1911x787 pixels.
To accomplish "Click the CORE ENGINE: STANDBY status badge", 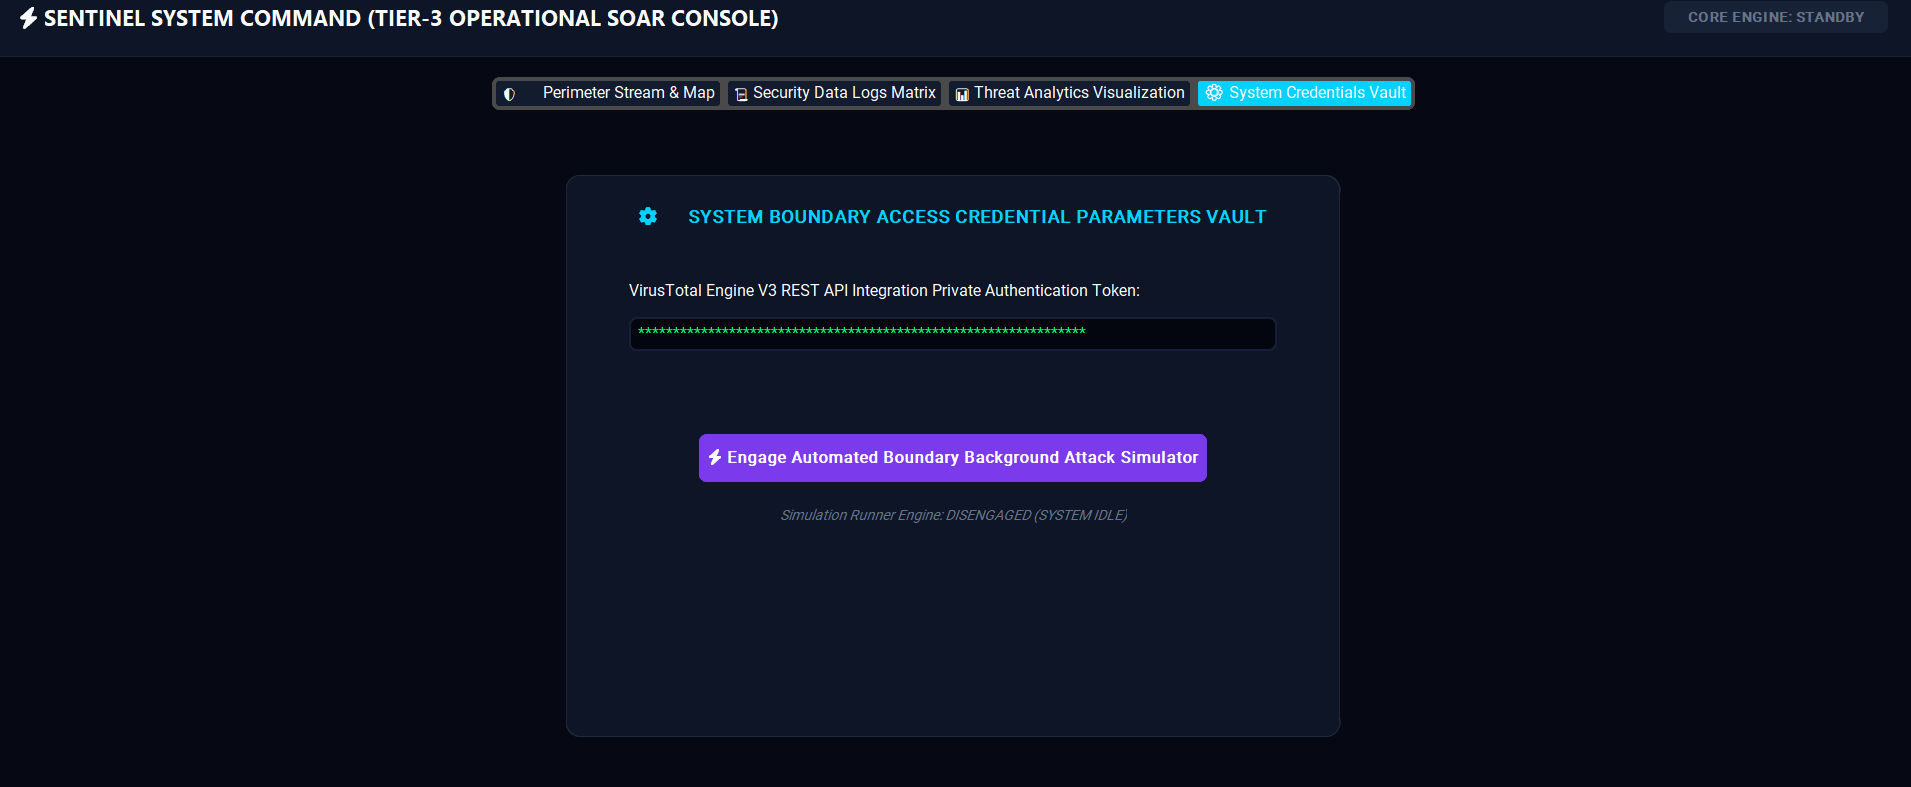I will tap(1776, 17).
